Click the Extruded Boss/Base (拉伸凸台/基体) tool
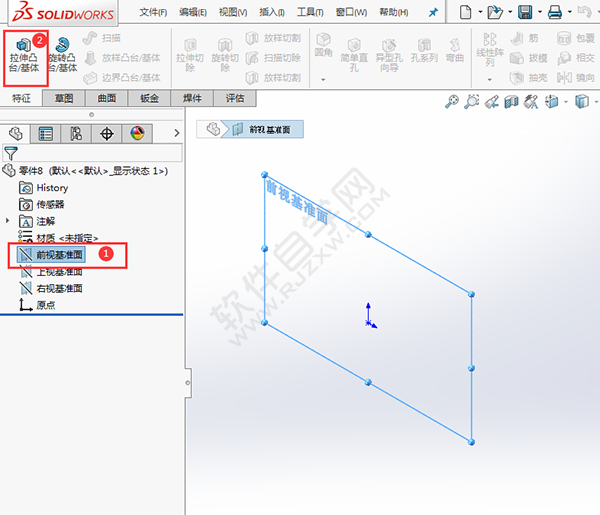Screen dimensions: 600x515 click(x=24, y=55)
